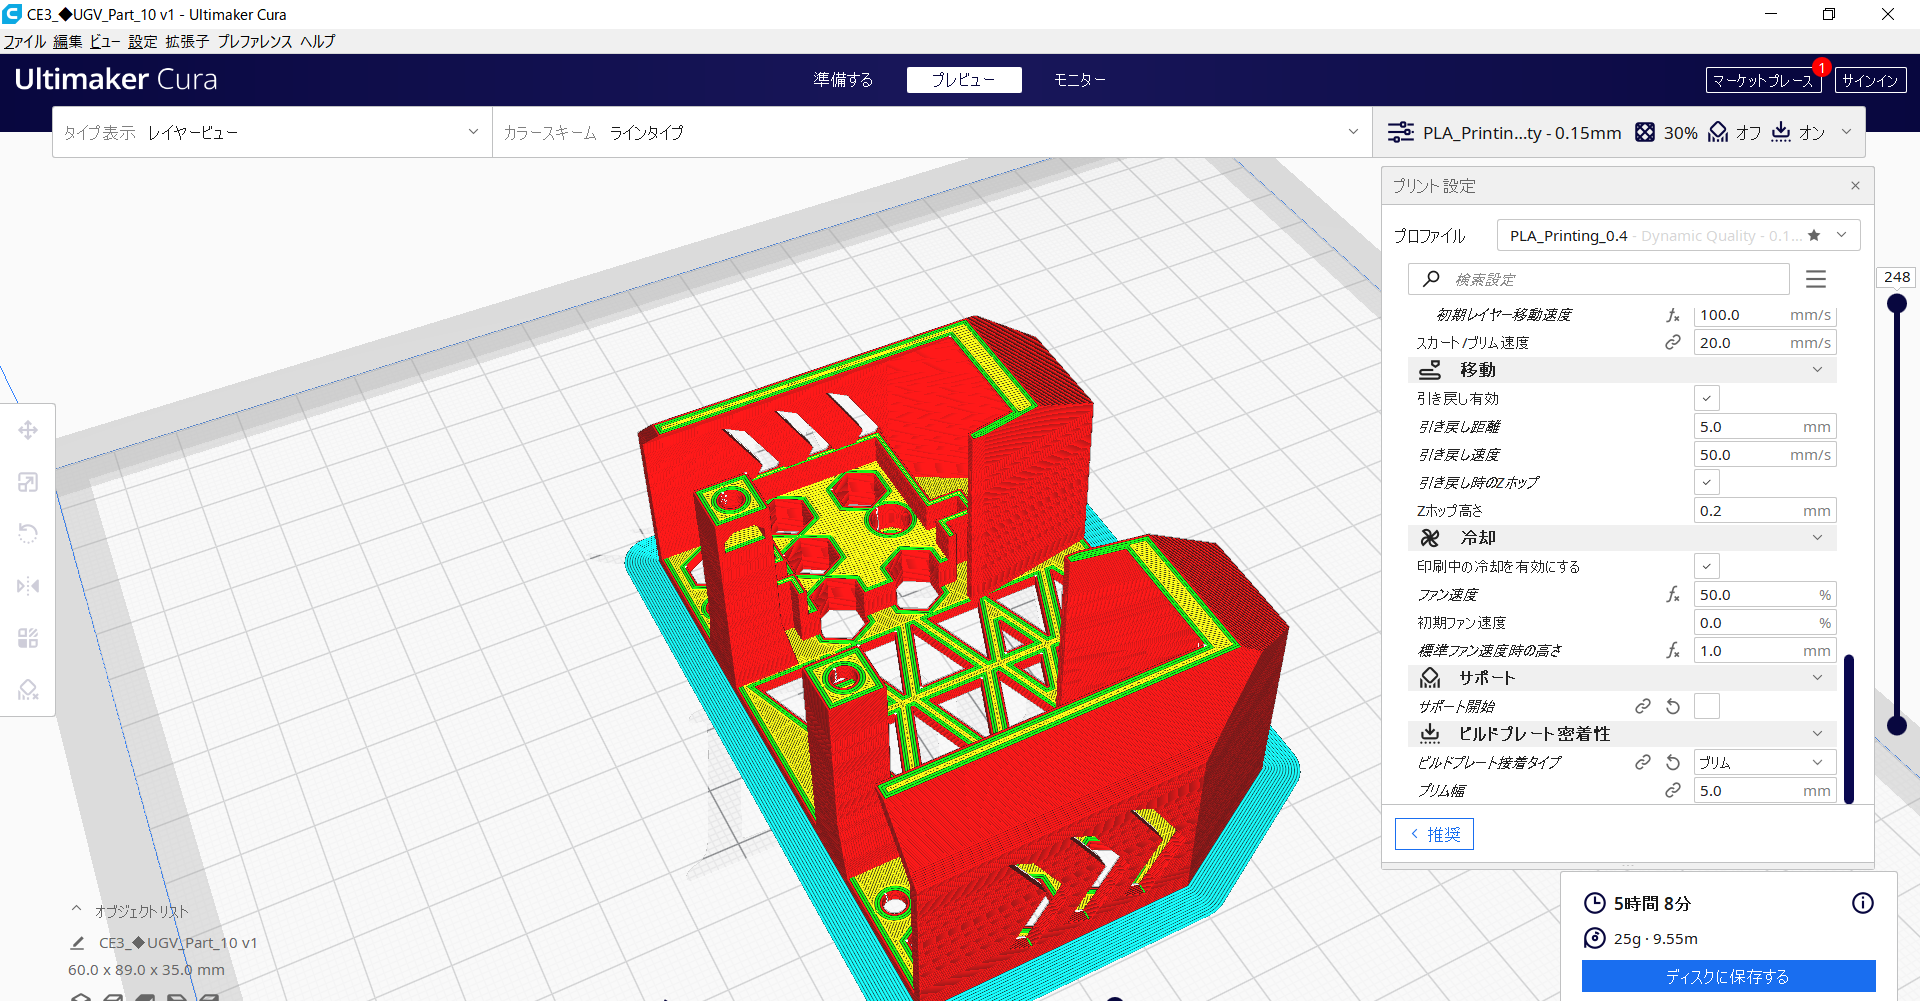Open the 拡張子 menu
Image resolution: width=1920 pixels, height=1001 pixels.
tap(187, 41)
